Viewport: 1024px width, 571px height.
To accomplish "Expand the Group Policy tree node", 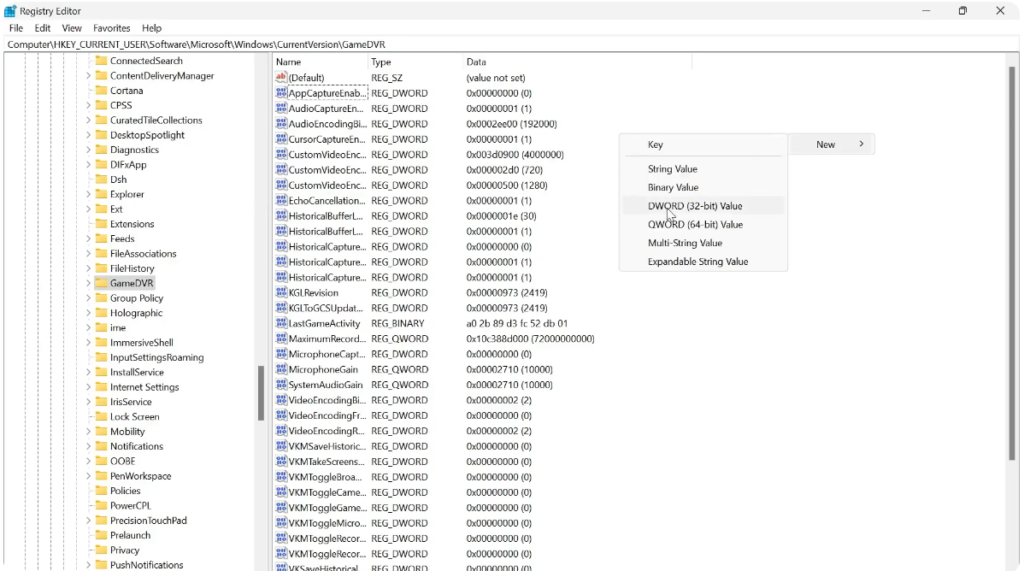I will tap(88, 298).
